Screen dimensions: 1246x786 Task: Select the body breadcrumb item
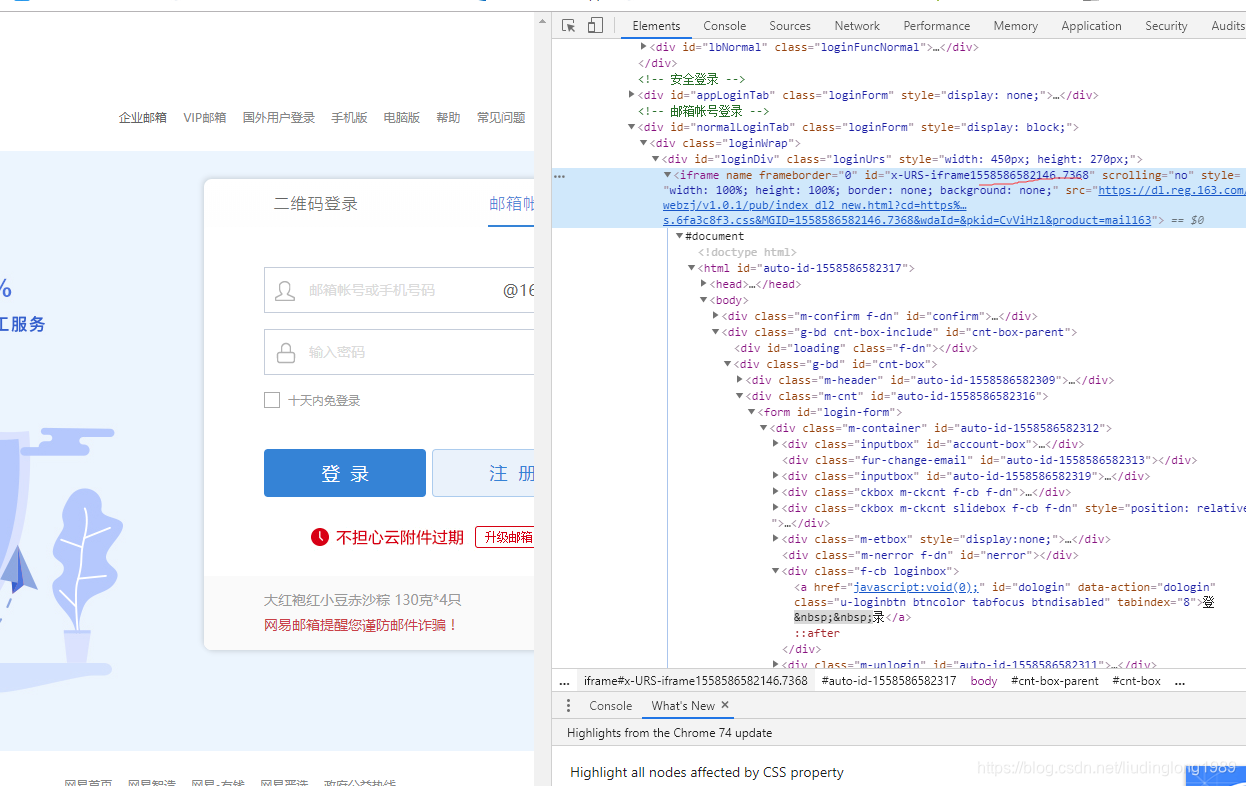(x=984, y=681)
